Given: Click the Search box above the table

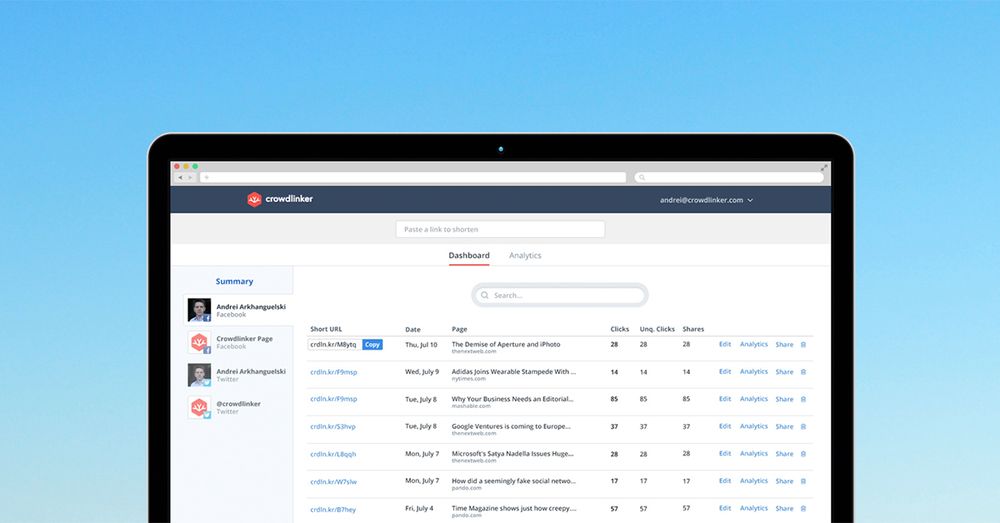Looking at the screenshot, I should click(x=560, y=295).
